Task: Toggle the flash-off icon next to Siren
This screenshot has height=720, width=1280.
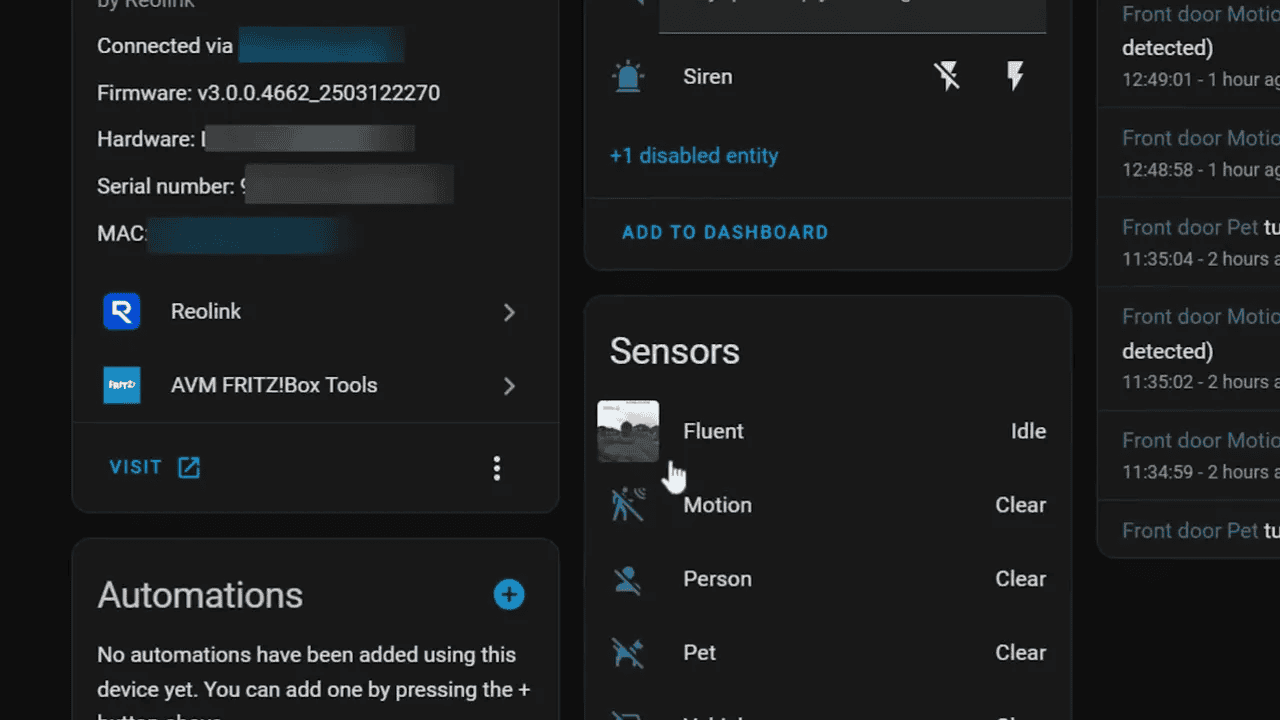Action: pyautogui.click(x=947, y=75)
